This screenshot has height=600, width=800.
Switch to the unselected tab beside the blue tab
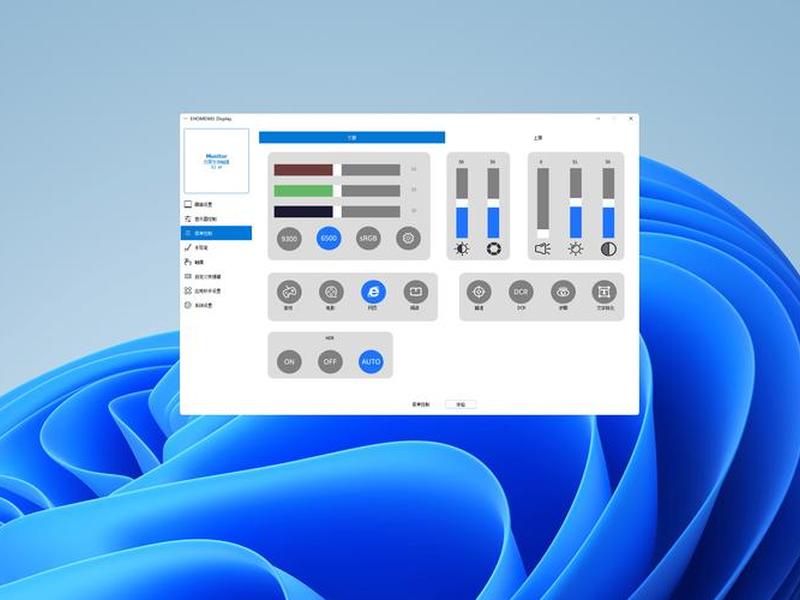[x=538, y=138]
